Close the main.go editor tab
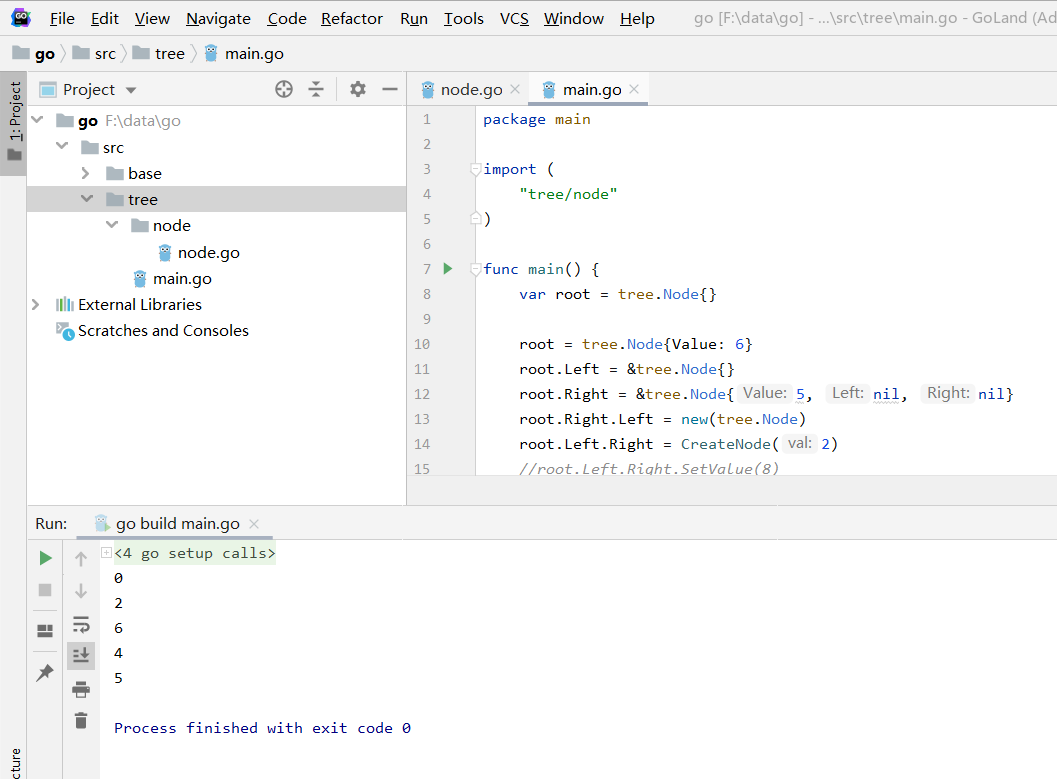Viewport: 1057px width, 779px height. point(634,89)
